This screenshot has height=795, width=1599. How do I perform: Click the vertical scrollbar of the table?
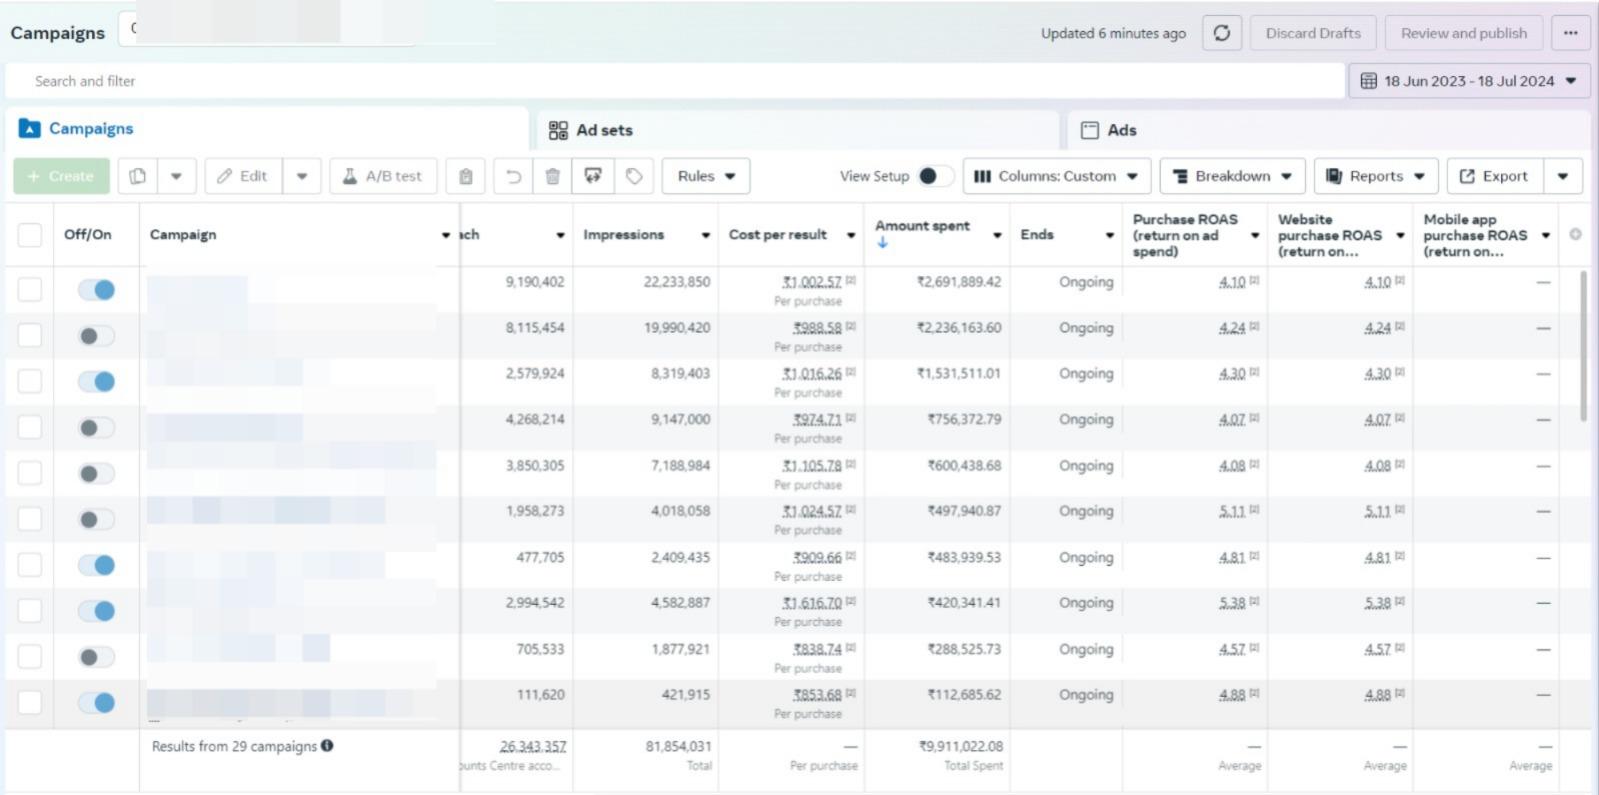[x=1583, y=345]
